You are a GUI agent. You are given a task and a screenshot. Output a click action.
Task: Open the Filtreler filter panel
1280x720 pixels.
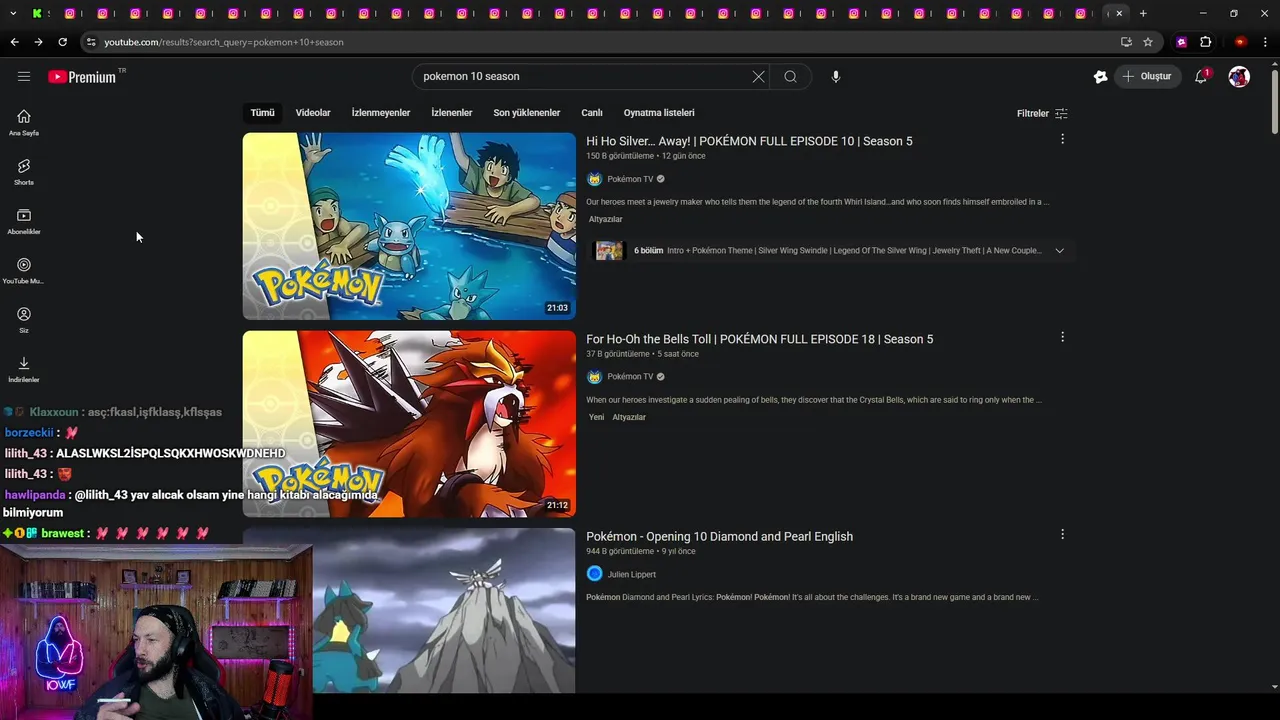[1042, 113]
